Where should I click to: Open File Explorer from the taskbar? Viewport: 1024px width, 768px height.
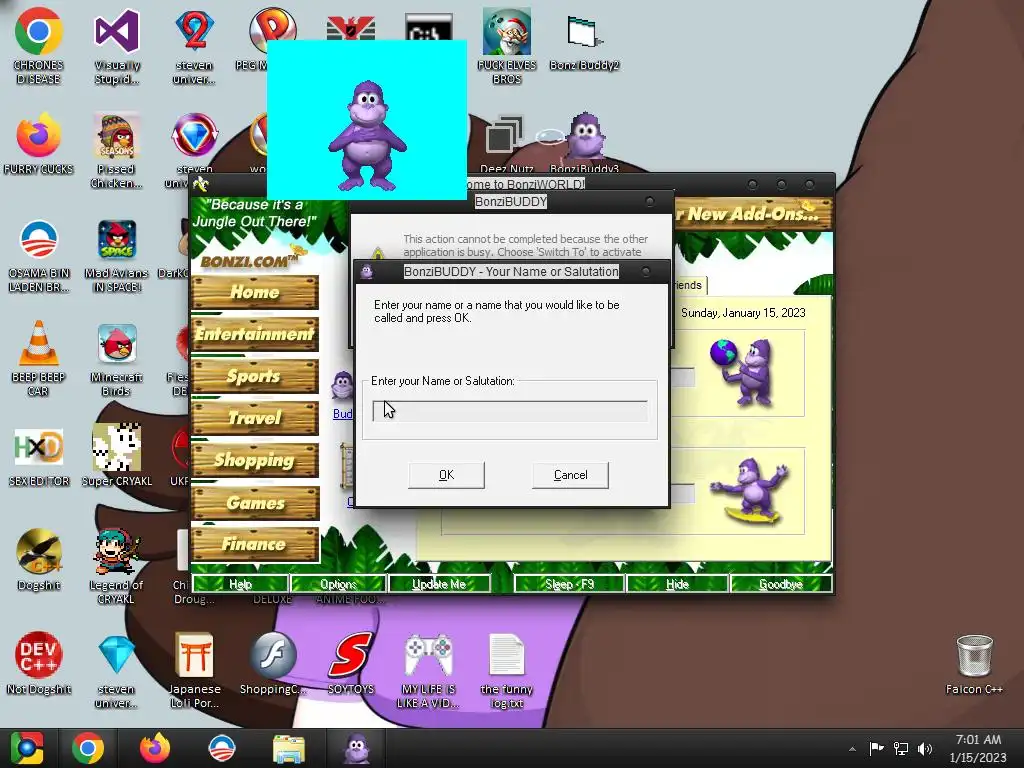pos(288,748)
